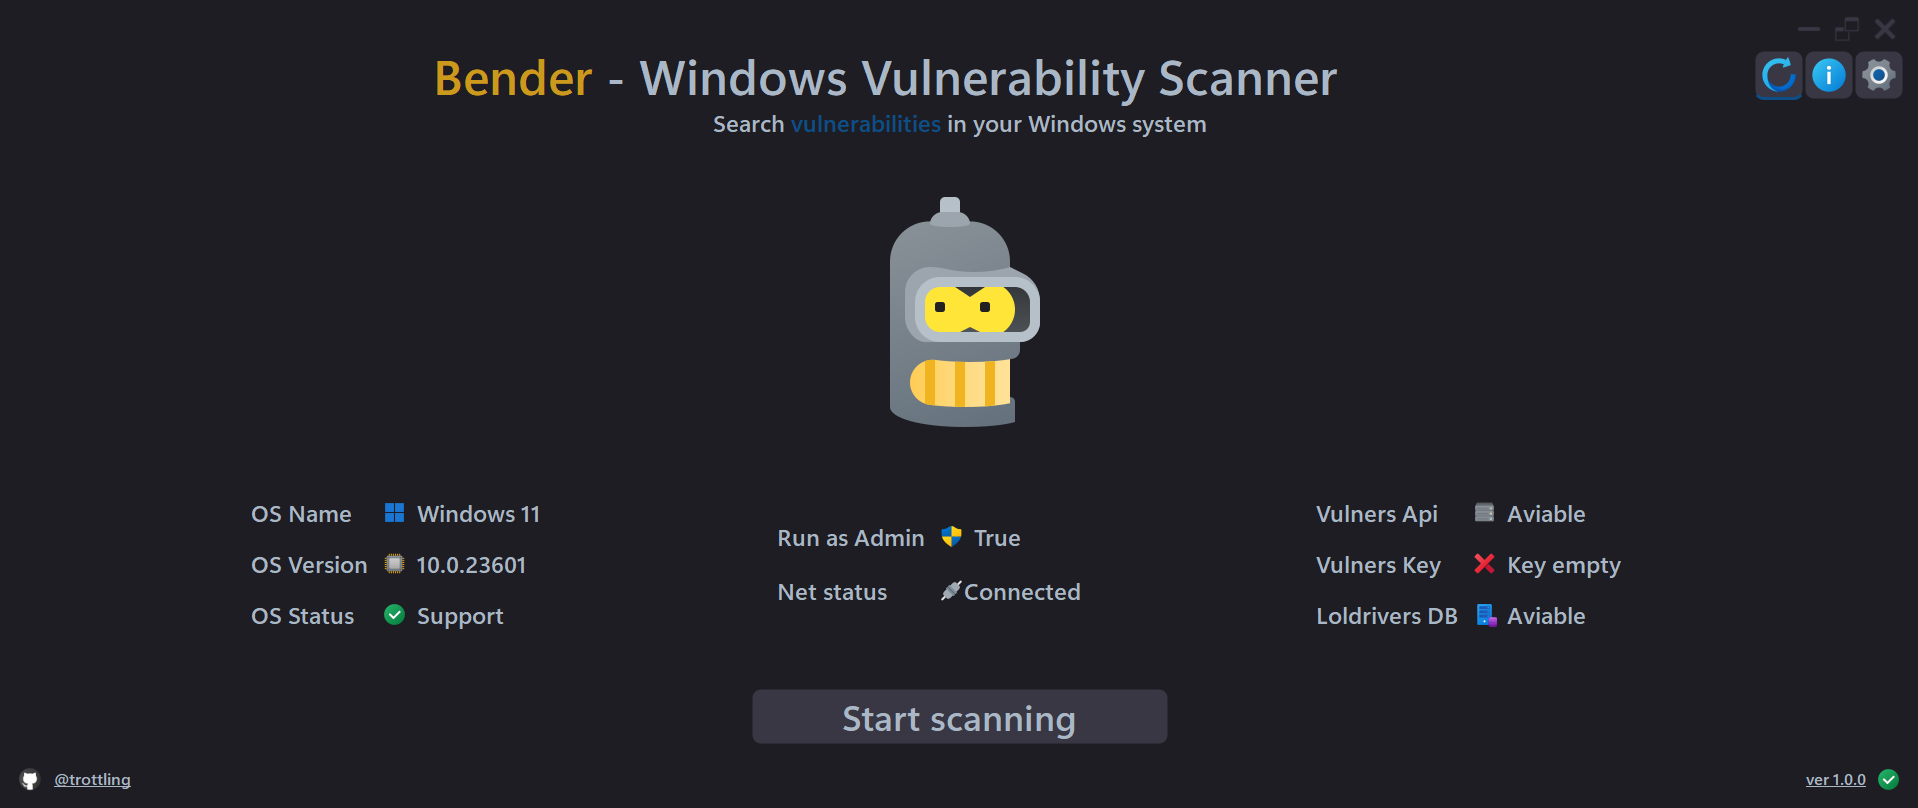The height and width of the screenshot is (808, 1918).
Task: Click 'Aviable' next to Vulners Api
Action: (x=1546, y=514)
